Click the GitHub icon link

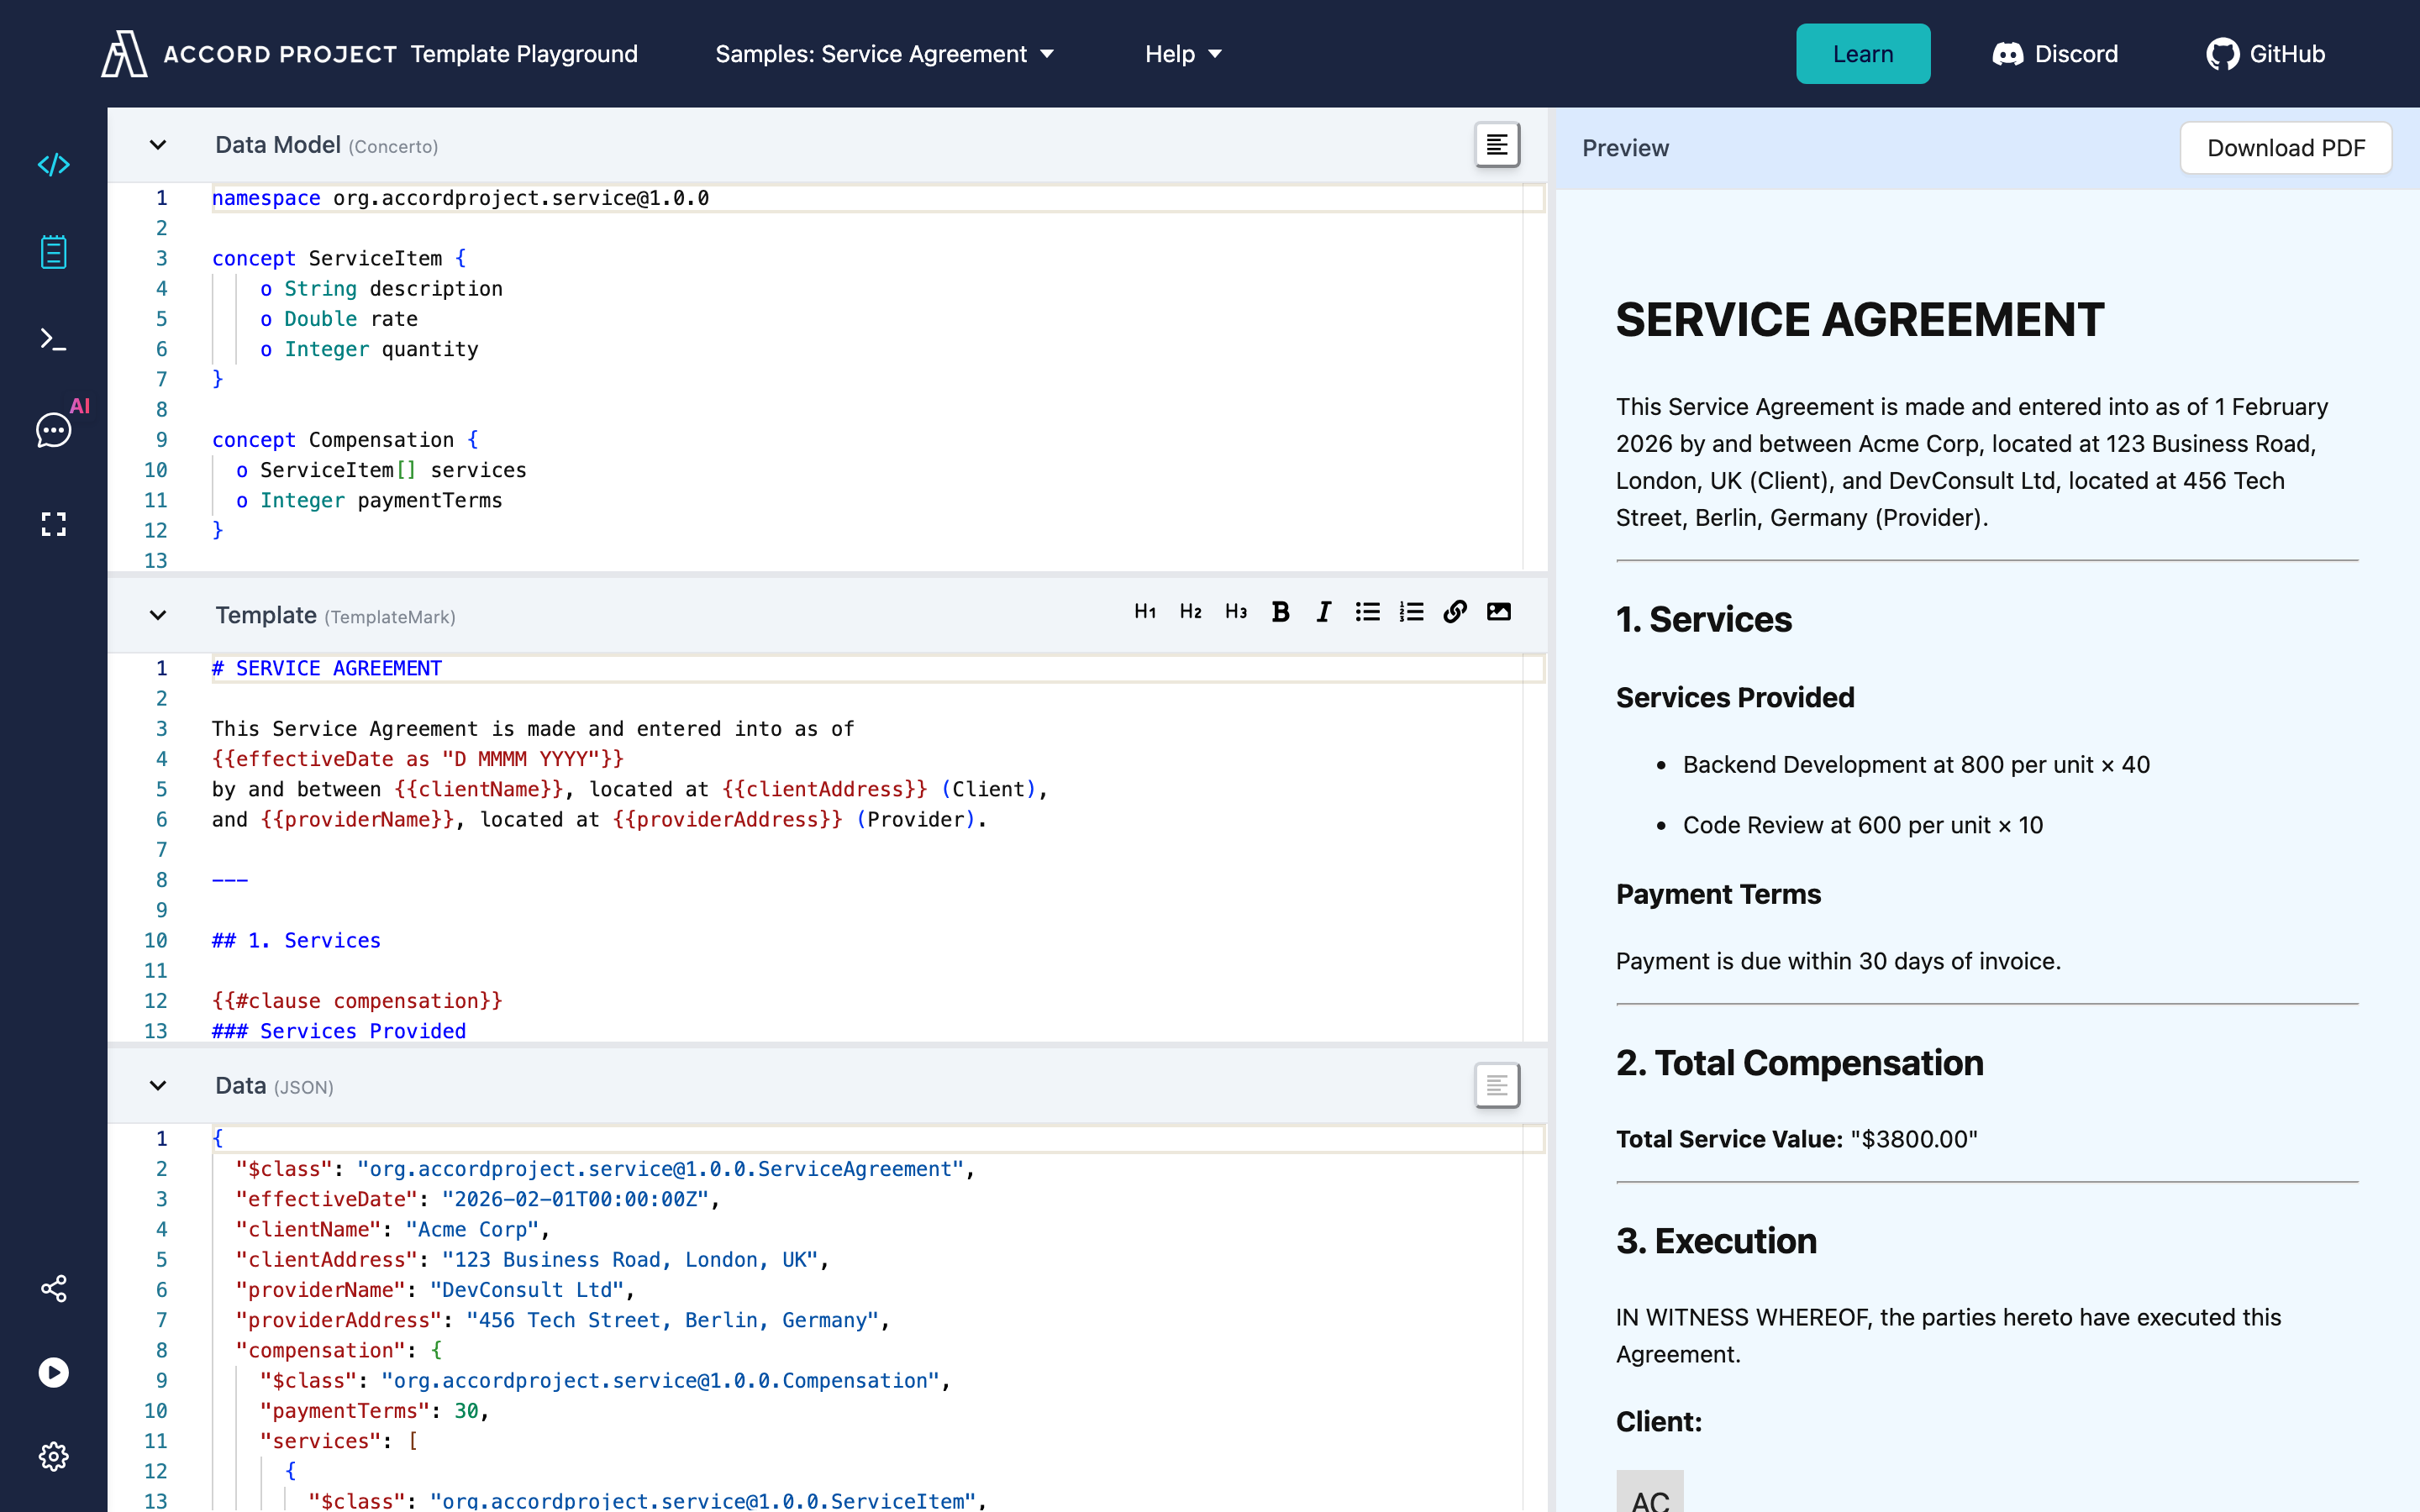pos(2265,54)
